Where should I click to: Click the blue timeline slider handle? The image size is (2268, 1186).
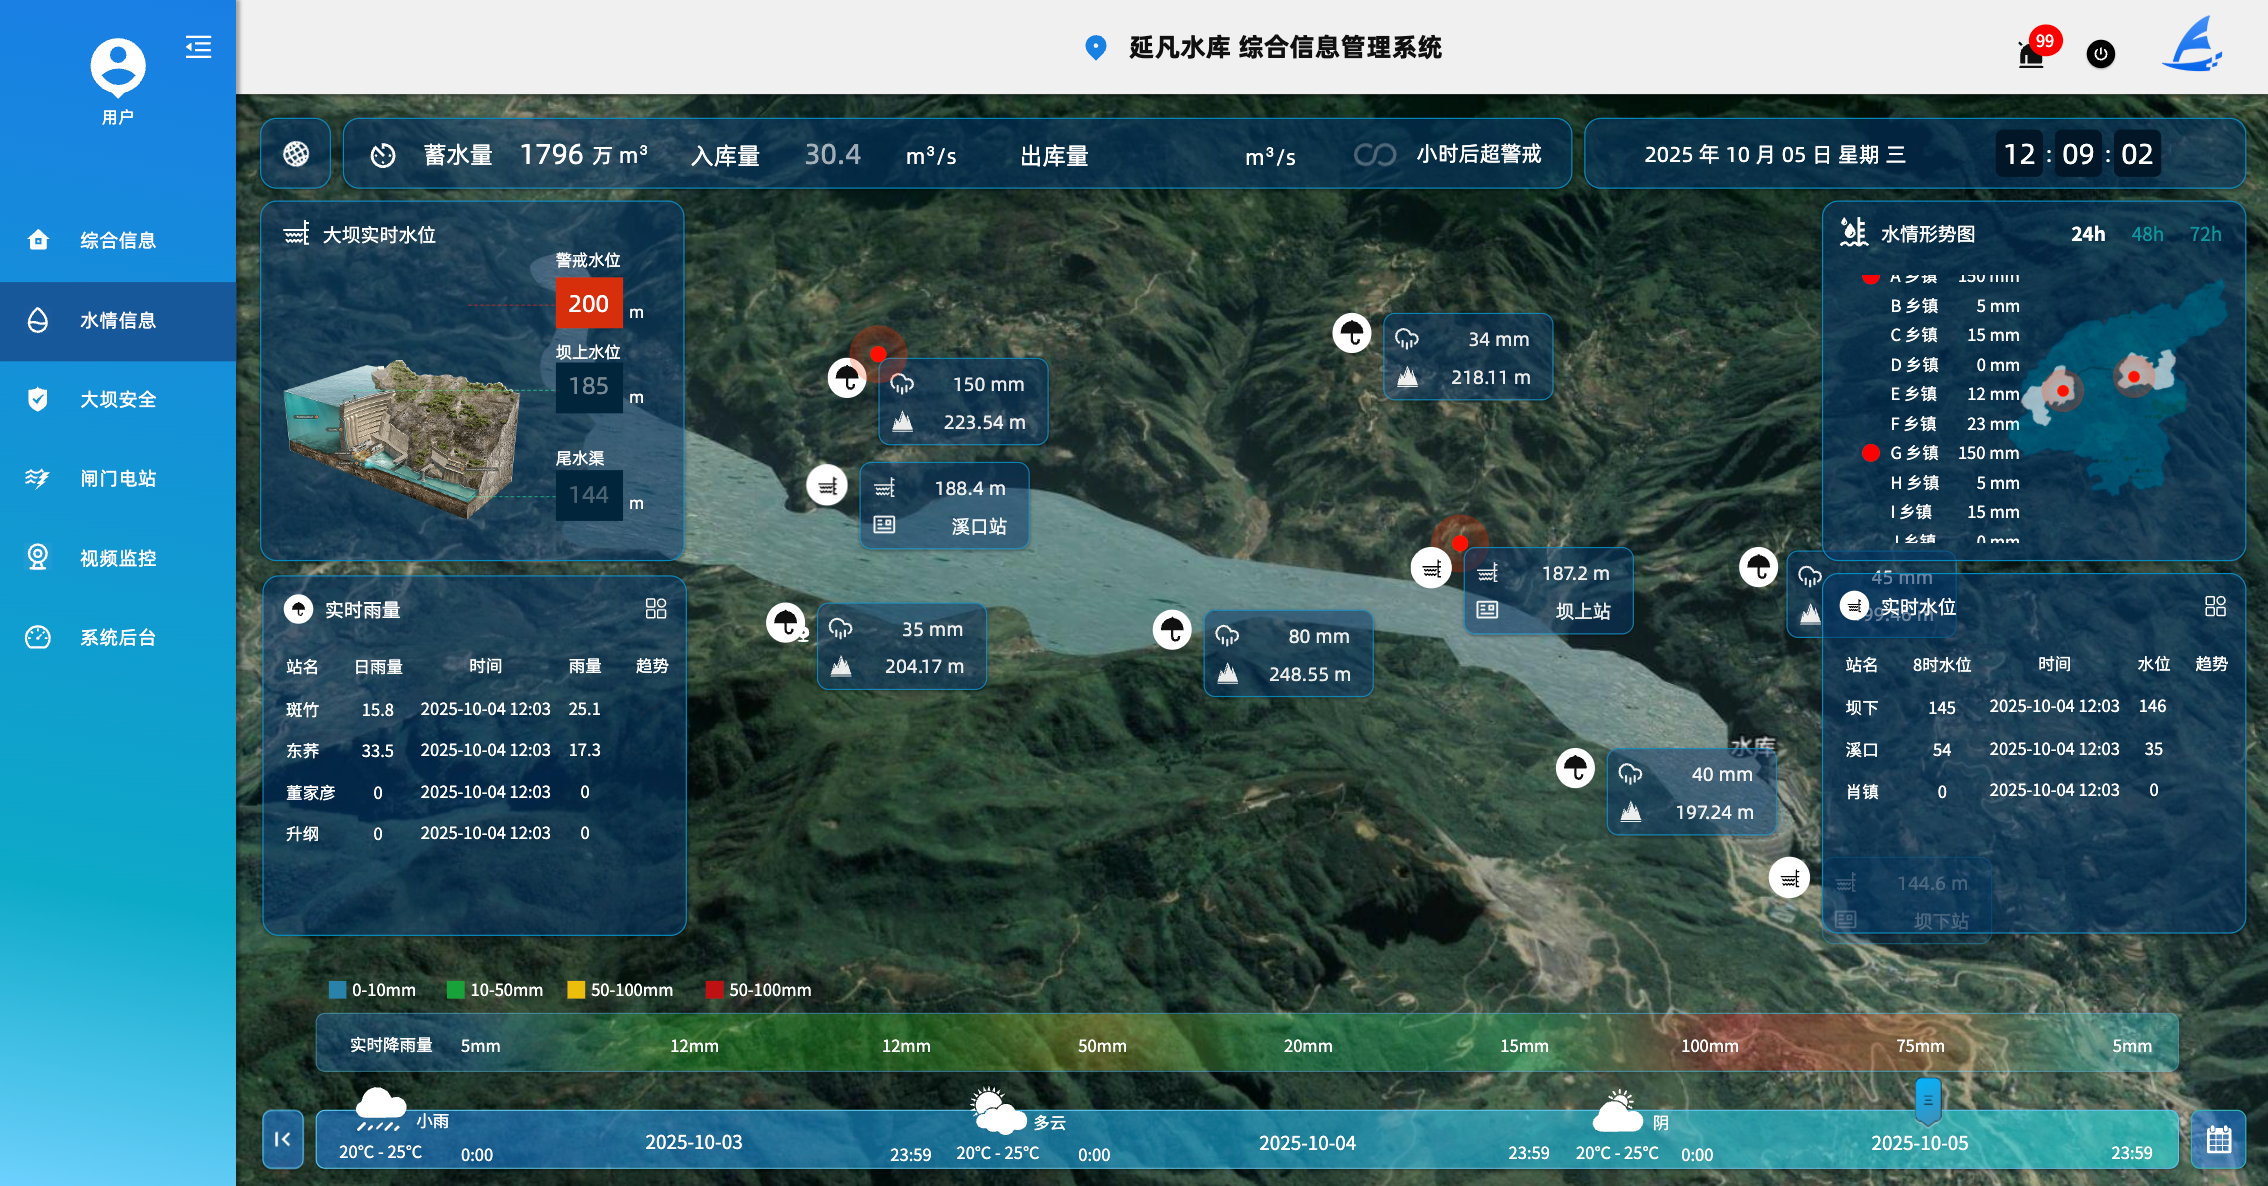point(1927,1099)
